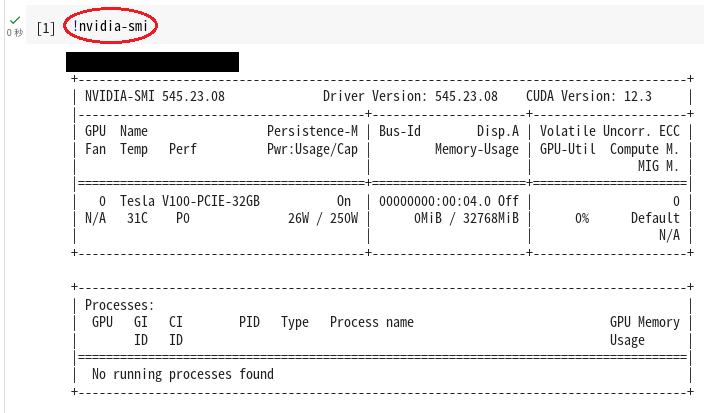
Task: Click the Tesla V100-PCIE-32GB GPU name
Action: (x=190, y=201)
